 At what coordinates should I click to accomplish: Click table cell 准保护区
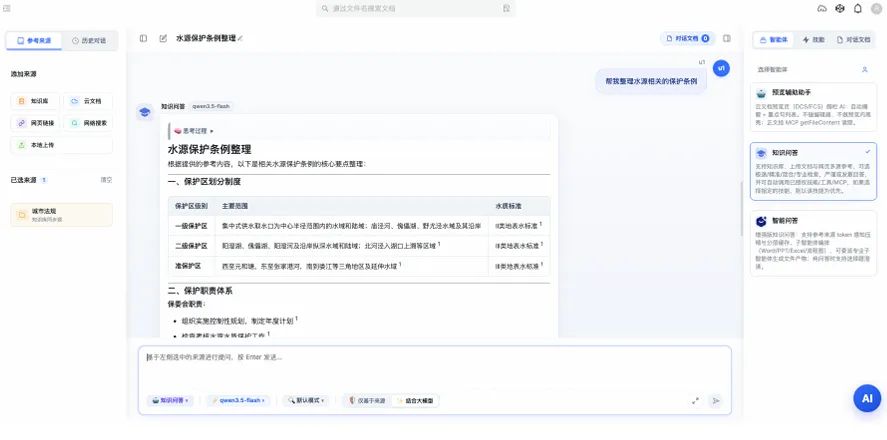(191, 266)
